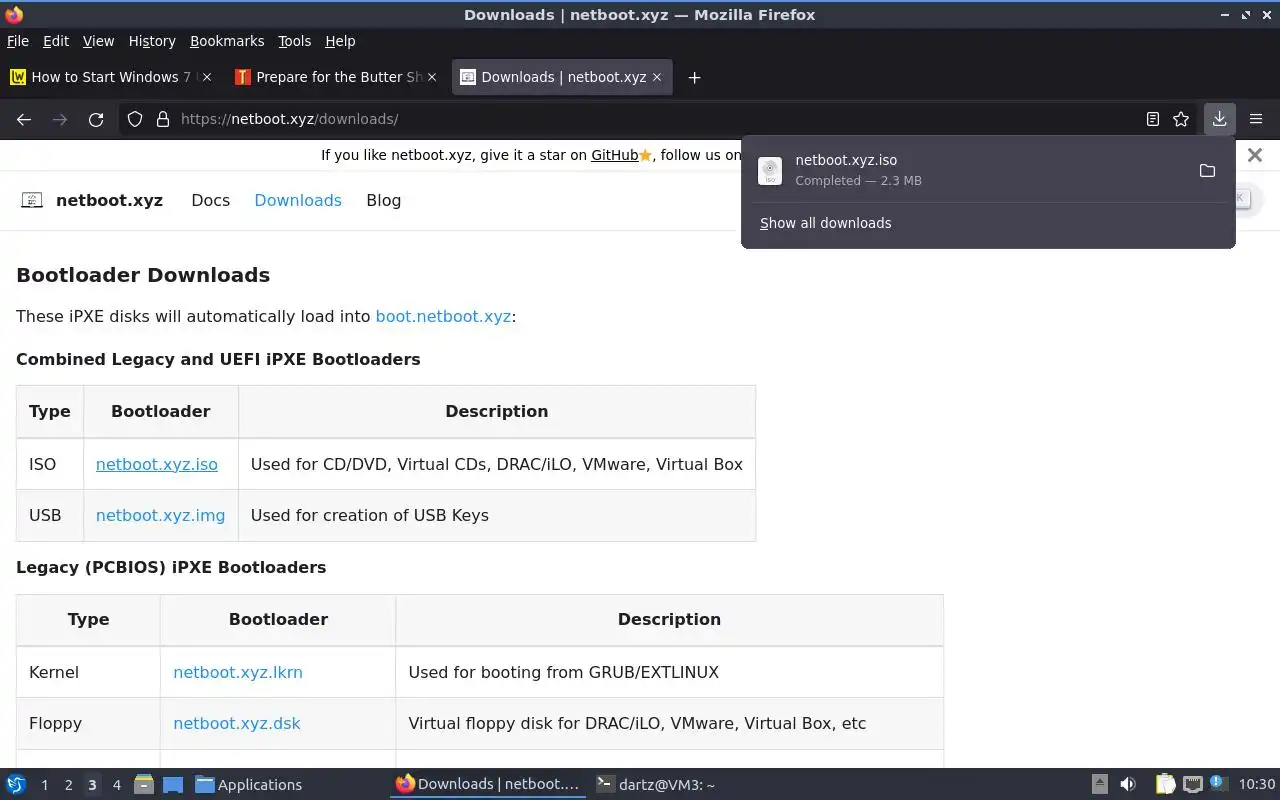This screenshot has height=800, width=1280.
Task: Download netboot.xyz.dsk floppy bootloader
Action: tap(237, 723)
